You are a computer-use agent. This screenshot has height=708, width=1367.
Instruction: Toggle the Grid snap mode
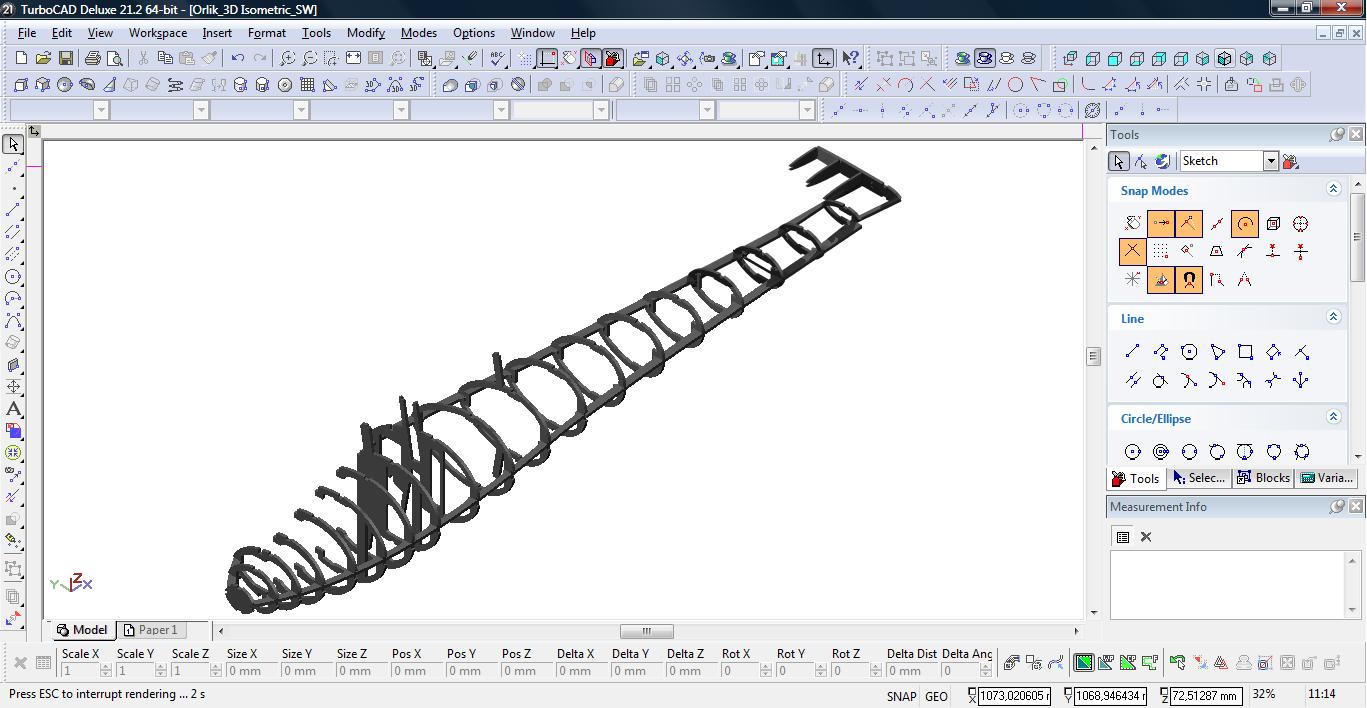tap(1160, 252)
